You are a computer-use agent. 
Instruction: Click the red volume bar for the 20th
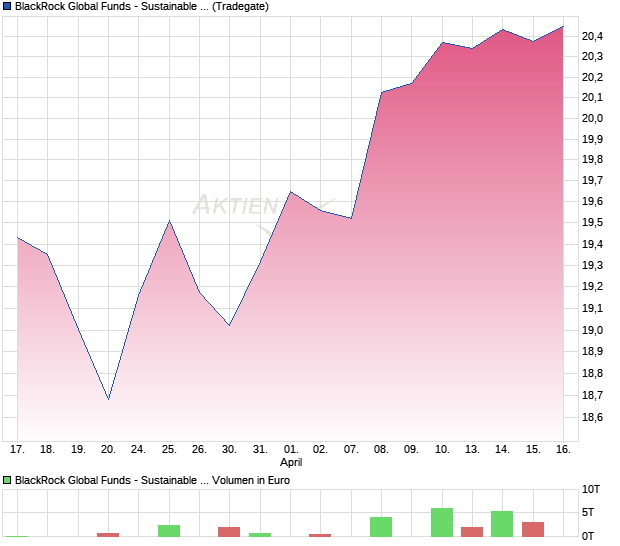tap(108, 535)
